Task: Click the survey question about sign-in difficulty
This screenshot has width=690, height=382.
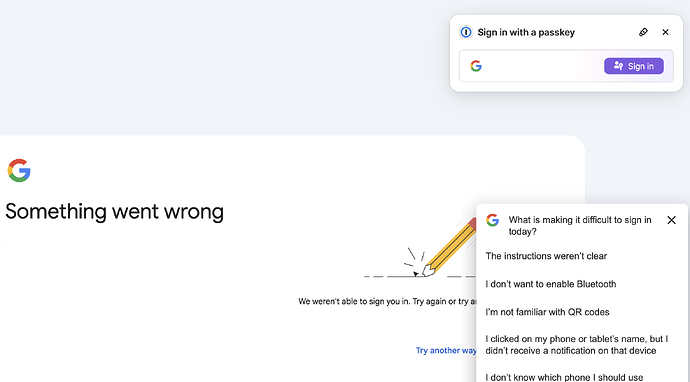Action: [580, 225]
